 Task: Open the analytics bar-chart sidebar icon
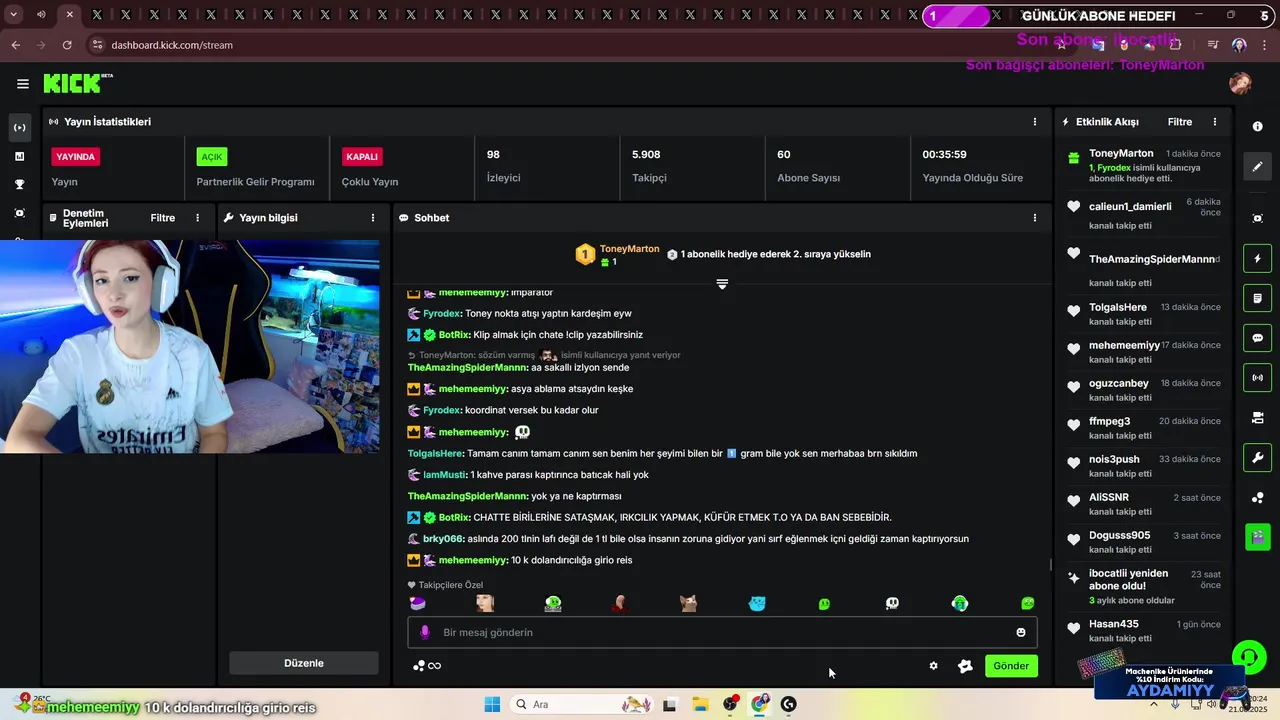coord(19,156)
